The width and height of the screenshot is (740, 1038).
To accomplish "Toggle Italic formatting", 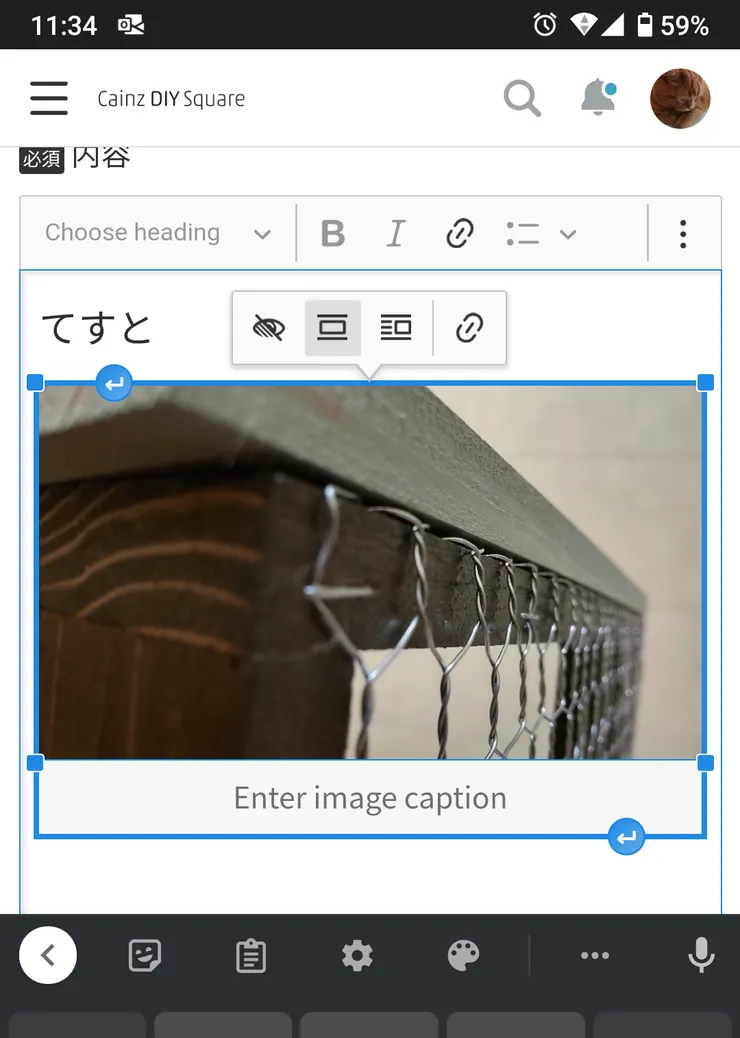I will pos(396,234).
